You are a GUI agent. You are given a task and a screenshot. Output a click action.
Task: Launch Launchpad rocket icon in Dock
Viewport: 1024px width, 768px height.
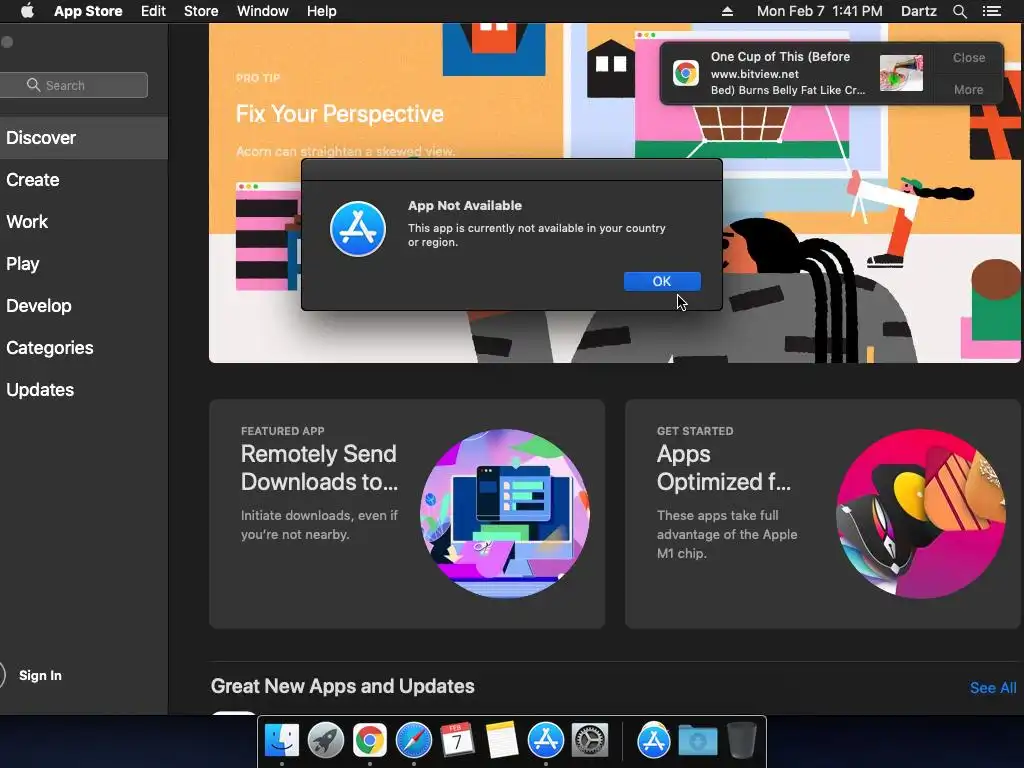click(326, 741)
